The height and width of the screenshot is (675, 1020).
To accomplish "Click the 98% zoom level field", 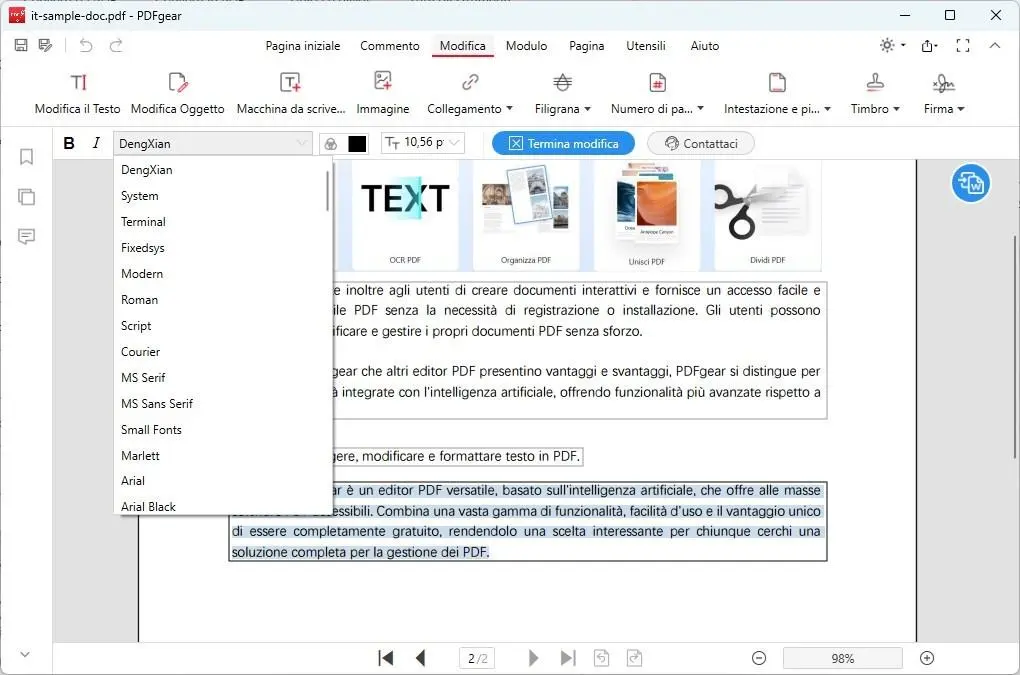I will 842,658.
